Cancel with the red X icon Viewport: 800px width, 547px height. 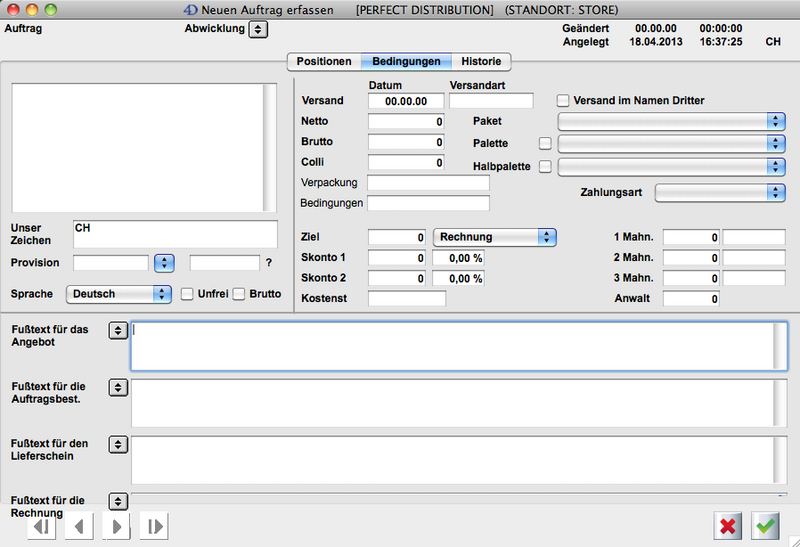pos(728,526)
